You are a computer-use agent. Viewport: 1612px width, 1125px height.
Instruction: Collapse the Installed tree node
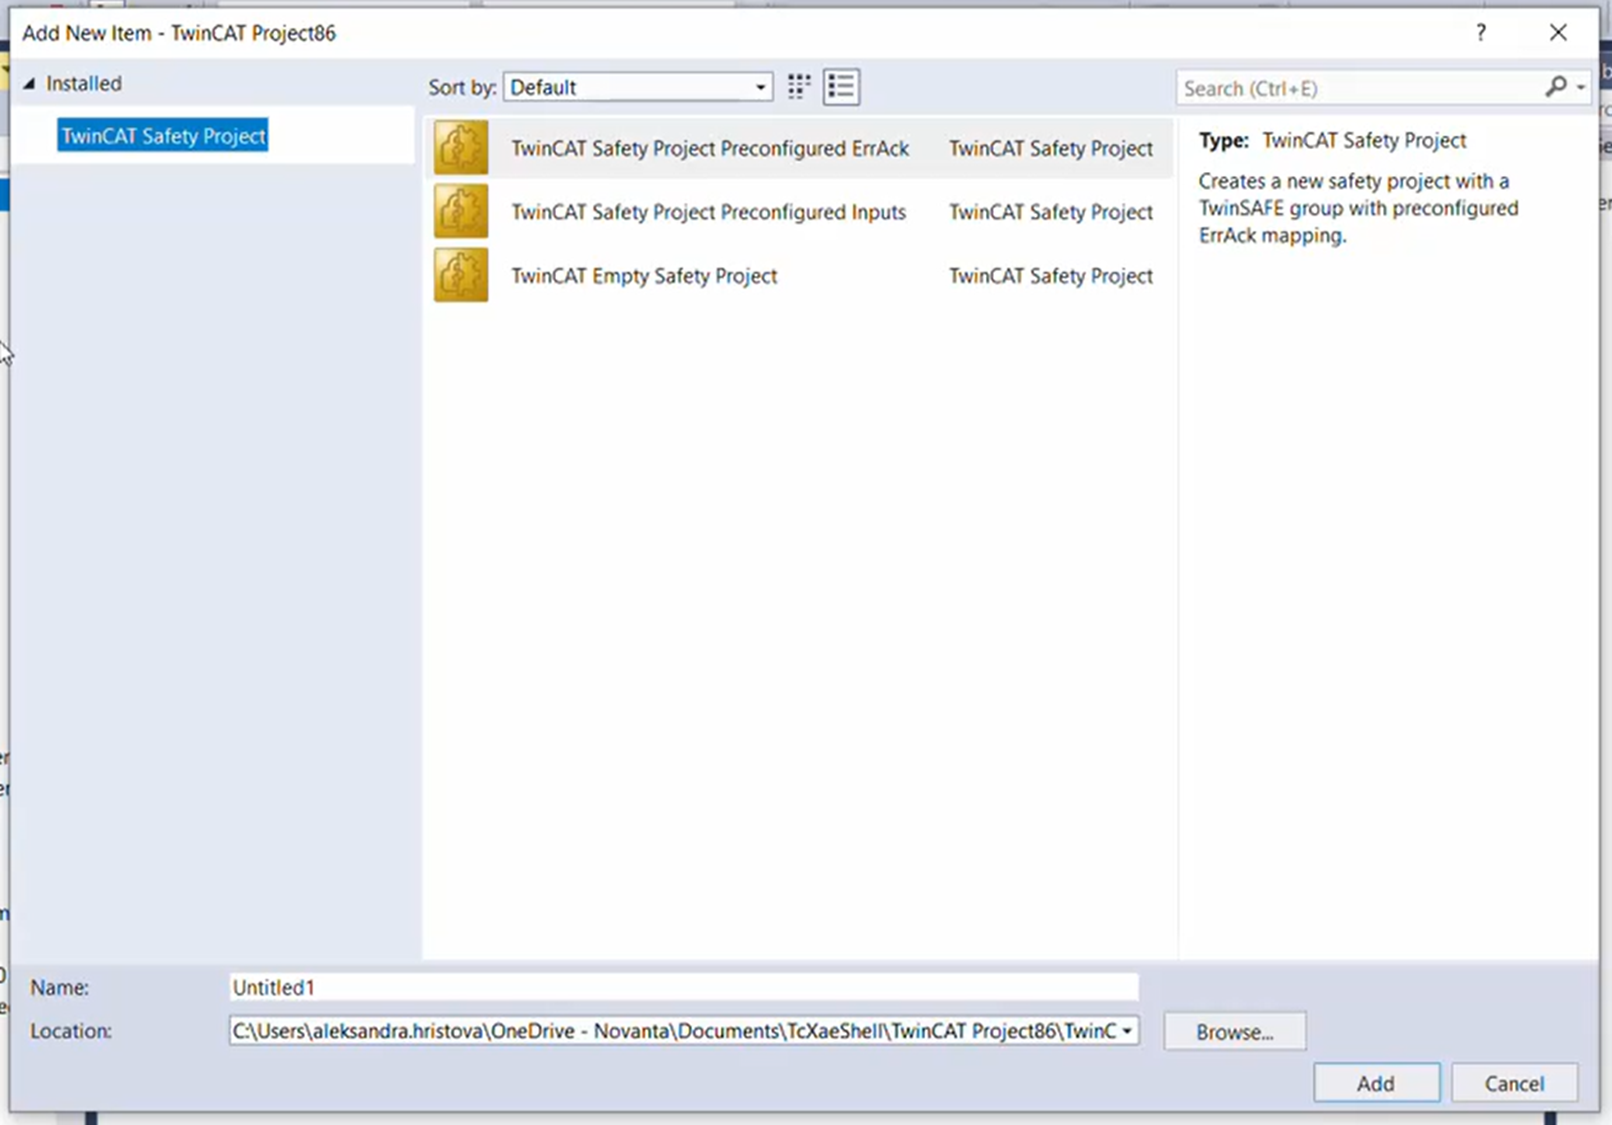coord(29,83)
